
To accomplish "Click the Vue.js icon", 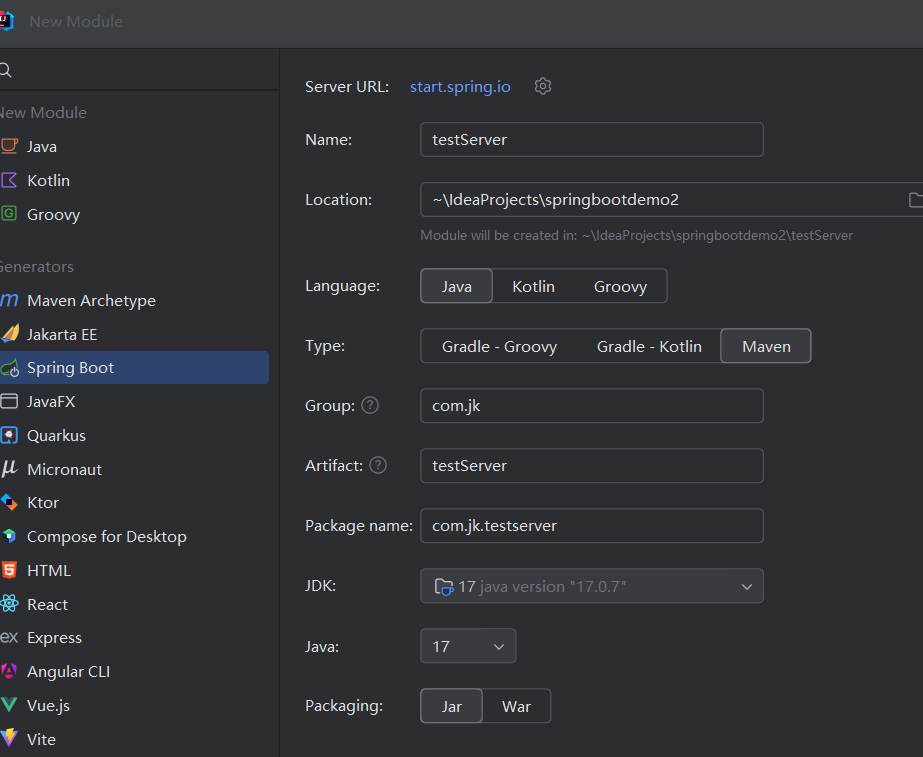I will [9, 705].
